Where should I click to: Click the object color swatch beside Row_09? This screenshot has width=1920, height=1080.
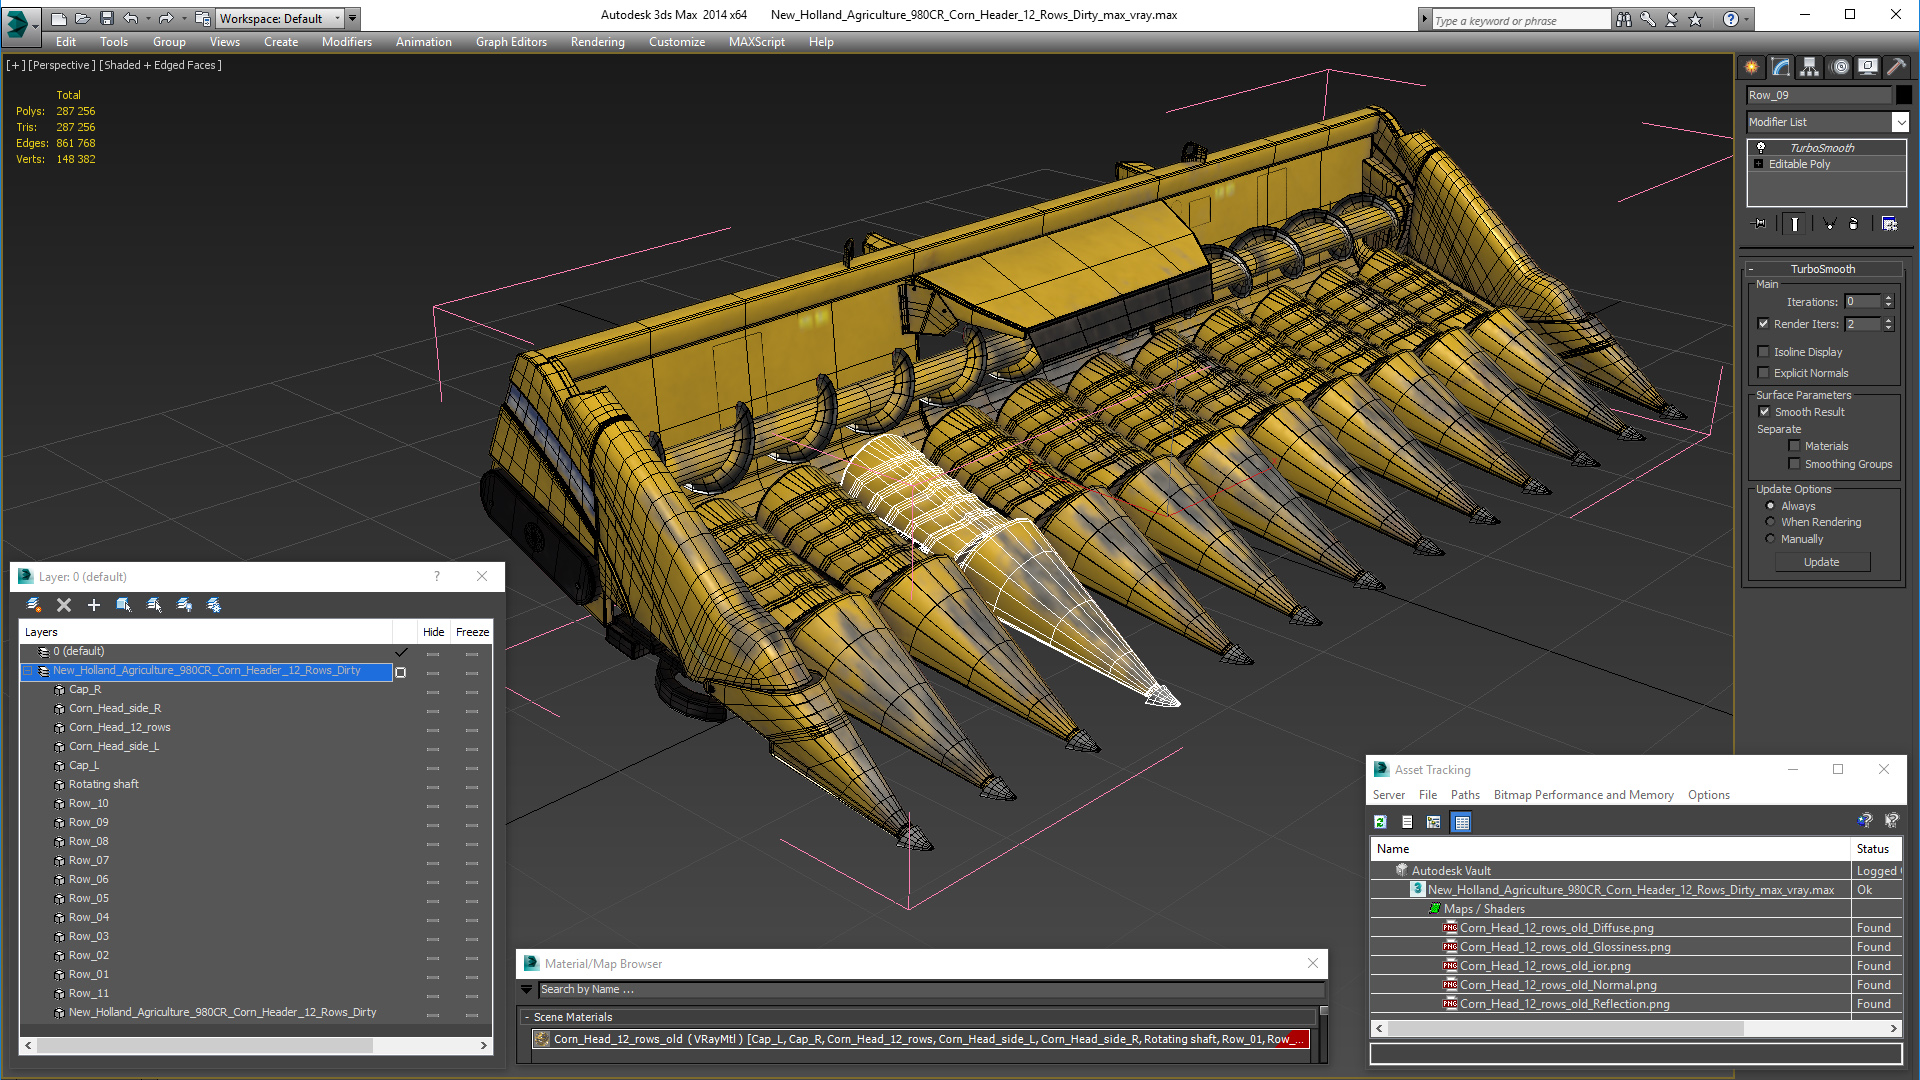point(1903,95)
